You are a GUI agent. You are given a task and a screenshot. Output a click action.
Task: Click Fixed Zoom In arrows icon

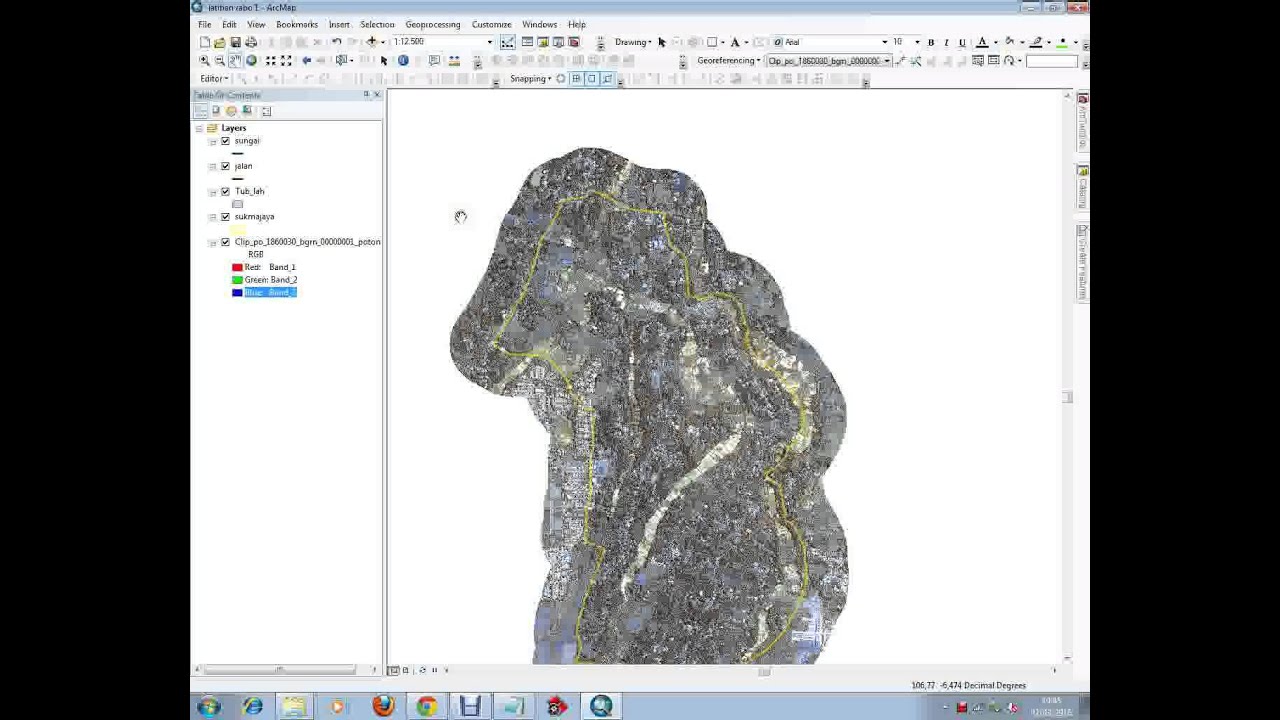click(271, 60)
